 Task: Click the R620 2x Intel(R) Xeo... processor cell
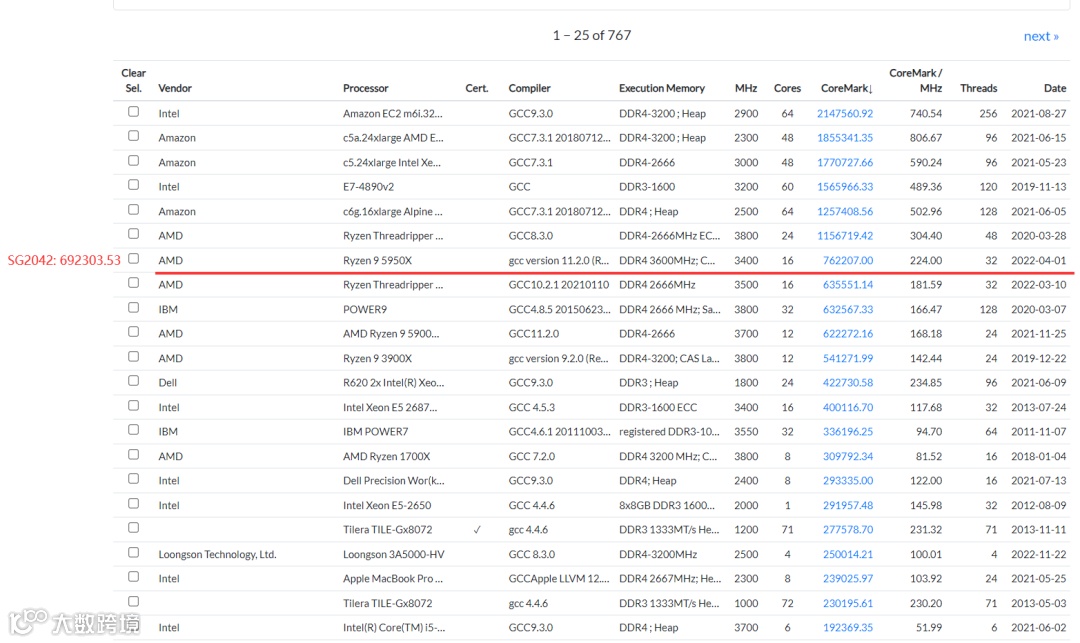pyautogui.click(x=393, y=382)
